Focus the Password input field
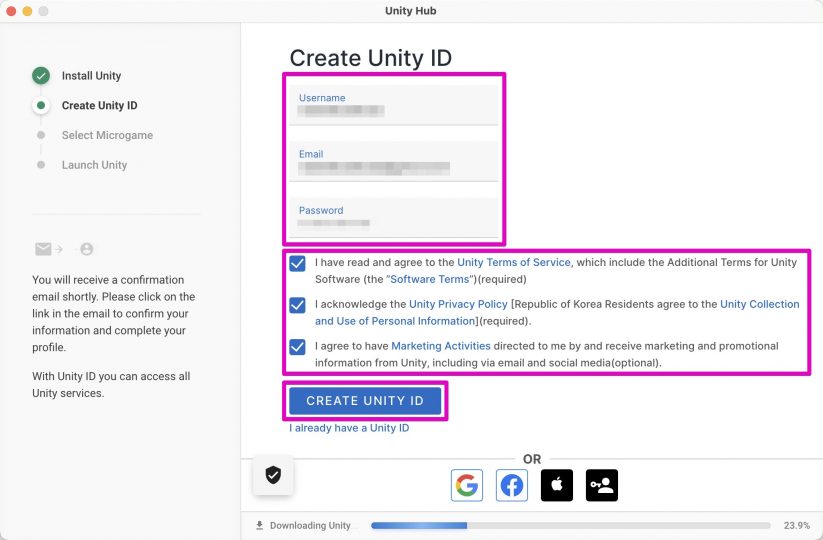The image size is (823, 540). pyautogui.click(x=394, y=218)
